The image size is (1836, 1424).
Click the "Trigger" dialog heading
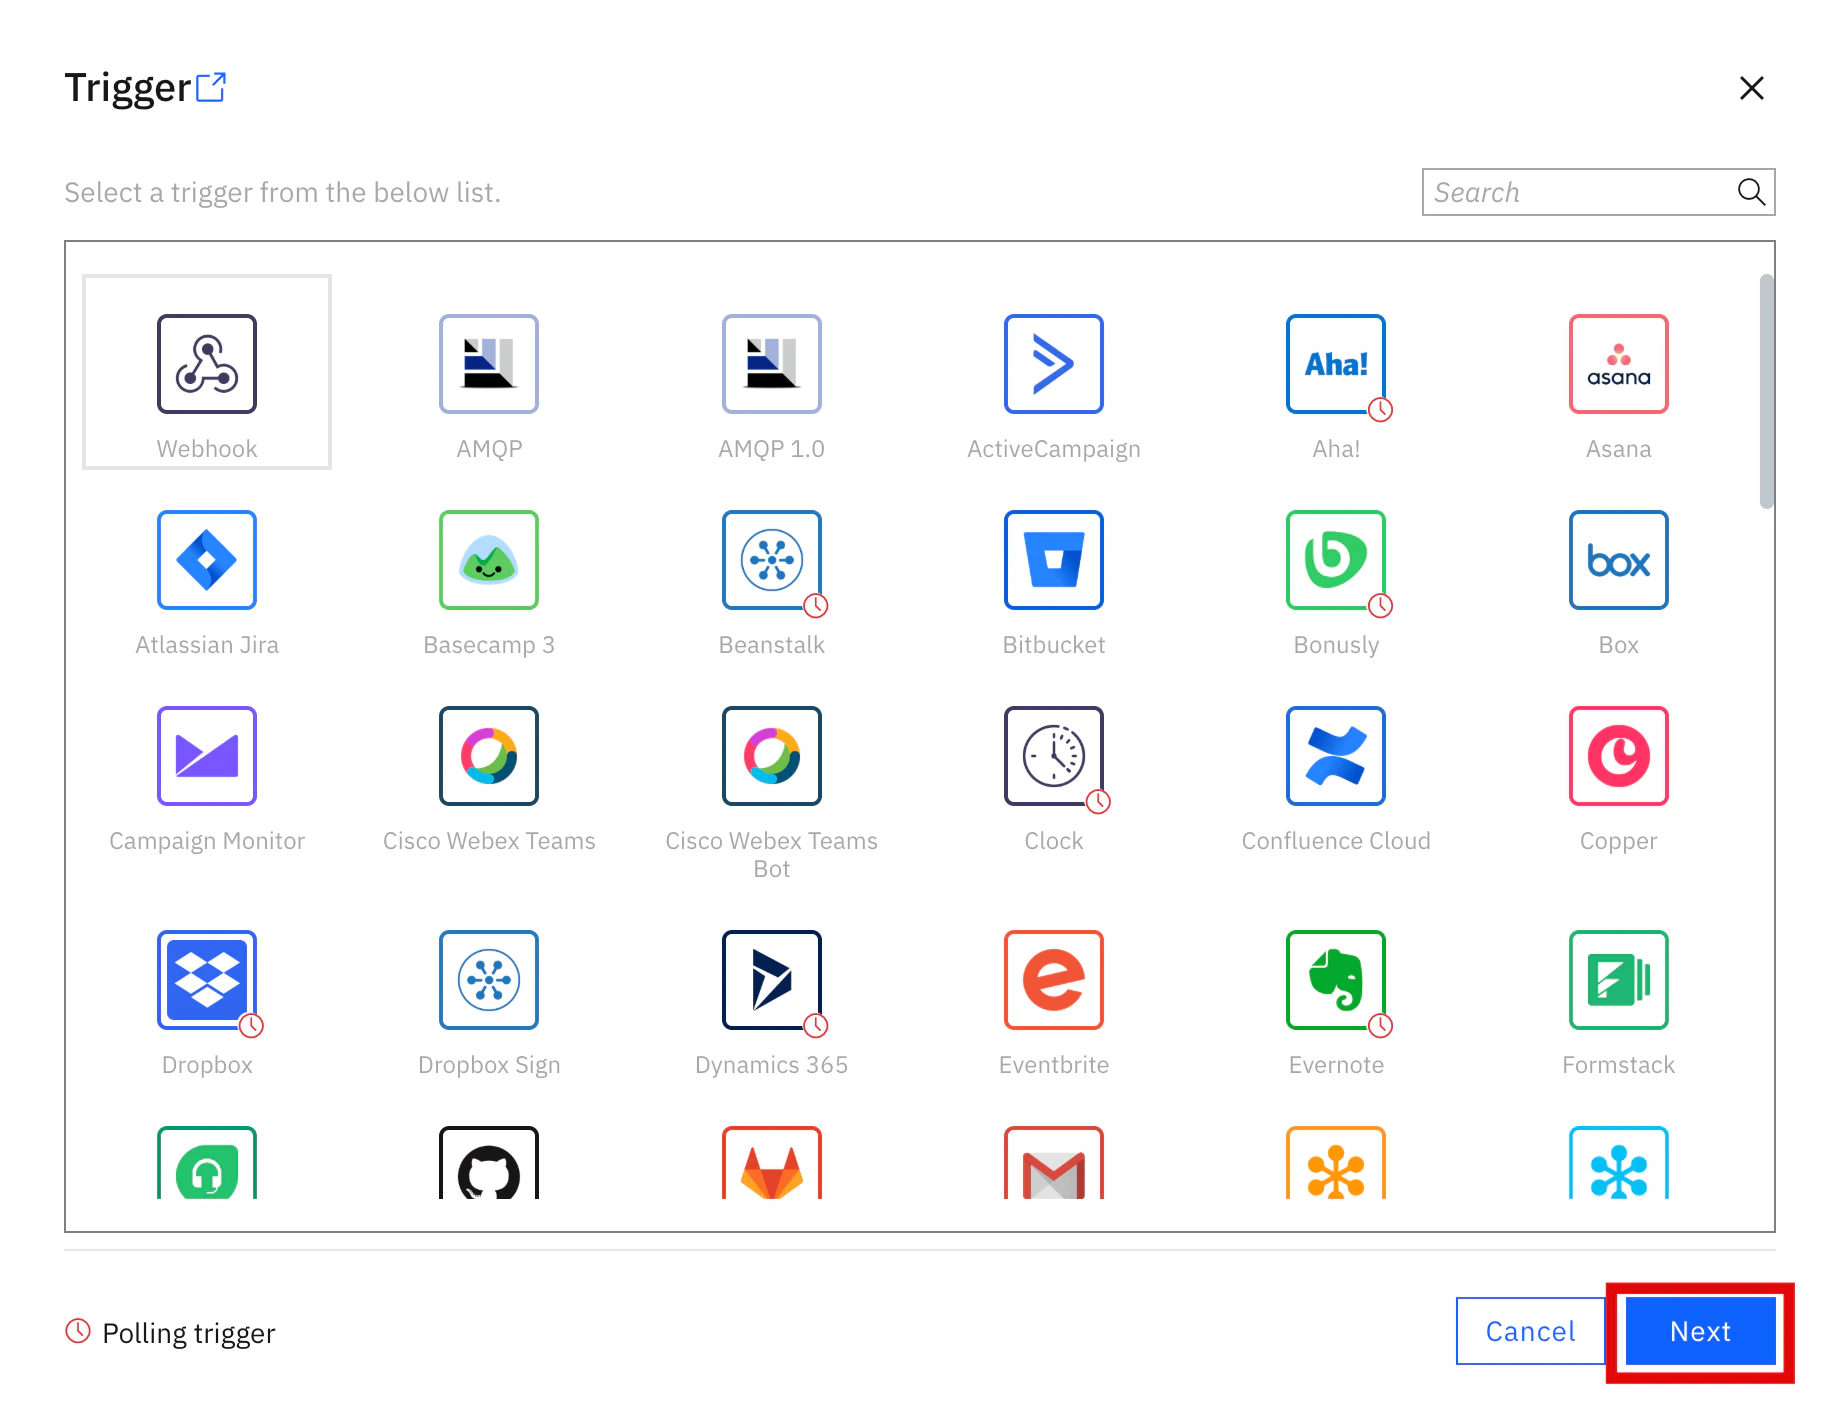128,88
